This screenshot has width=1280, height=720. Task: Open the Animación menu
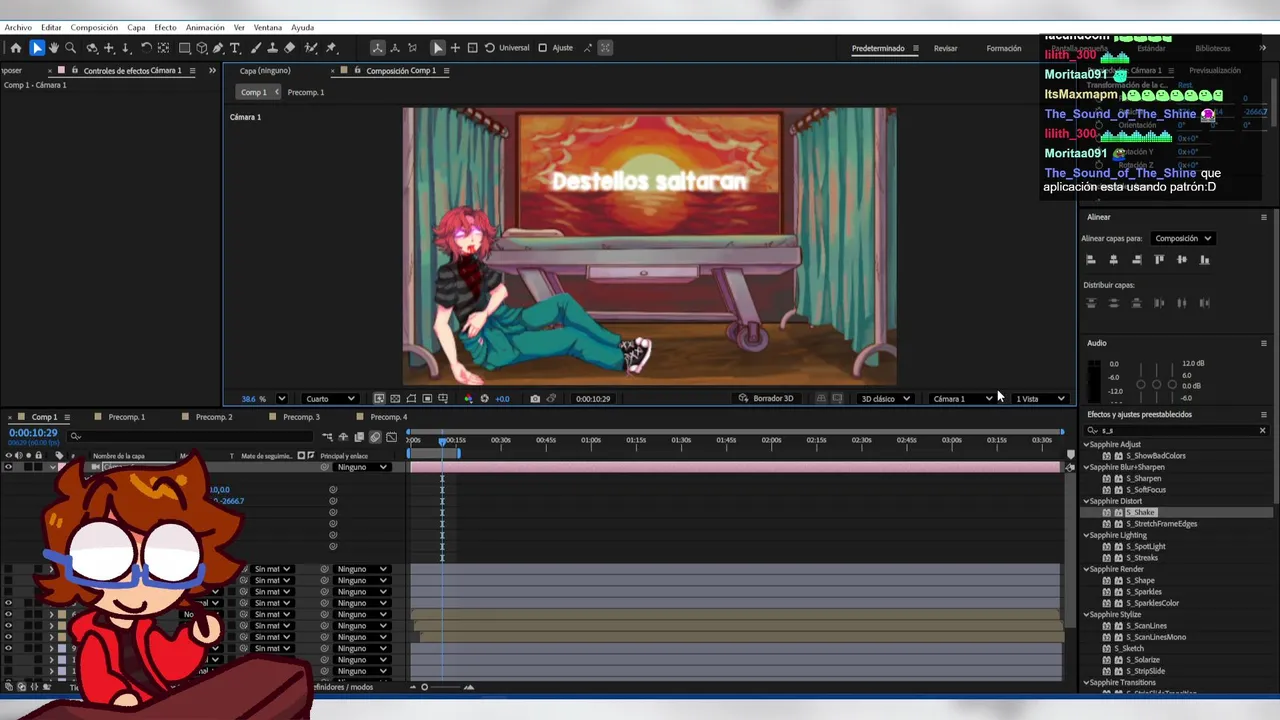(205, 28)
